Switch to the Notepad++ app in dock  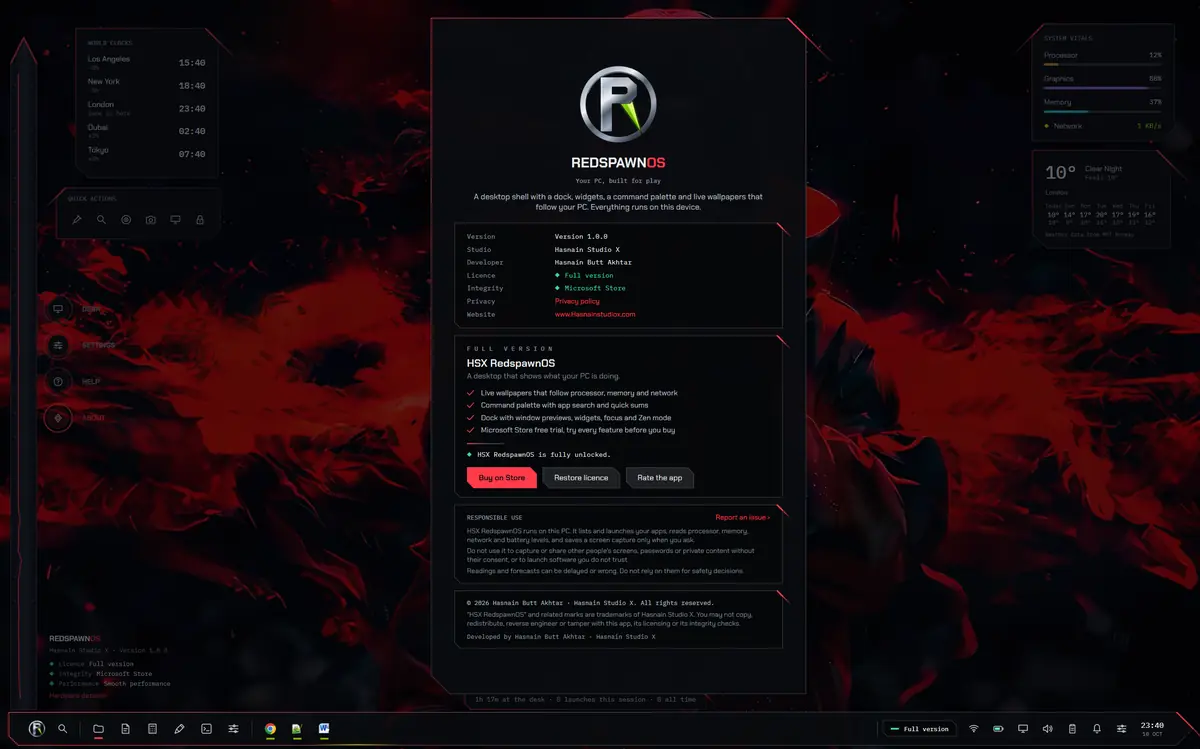pos(297,729)
